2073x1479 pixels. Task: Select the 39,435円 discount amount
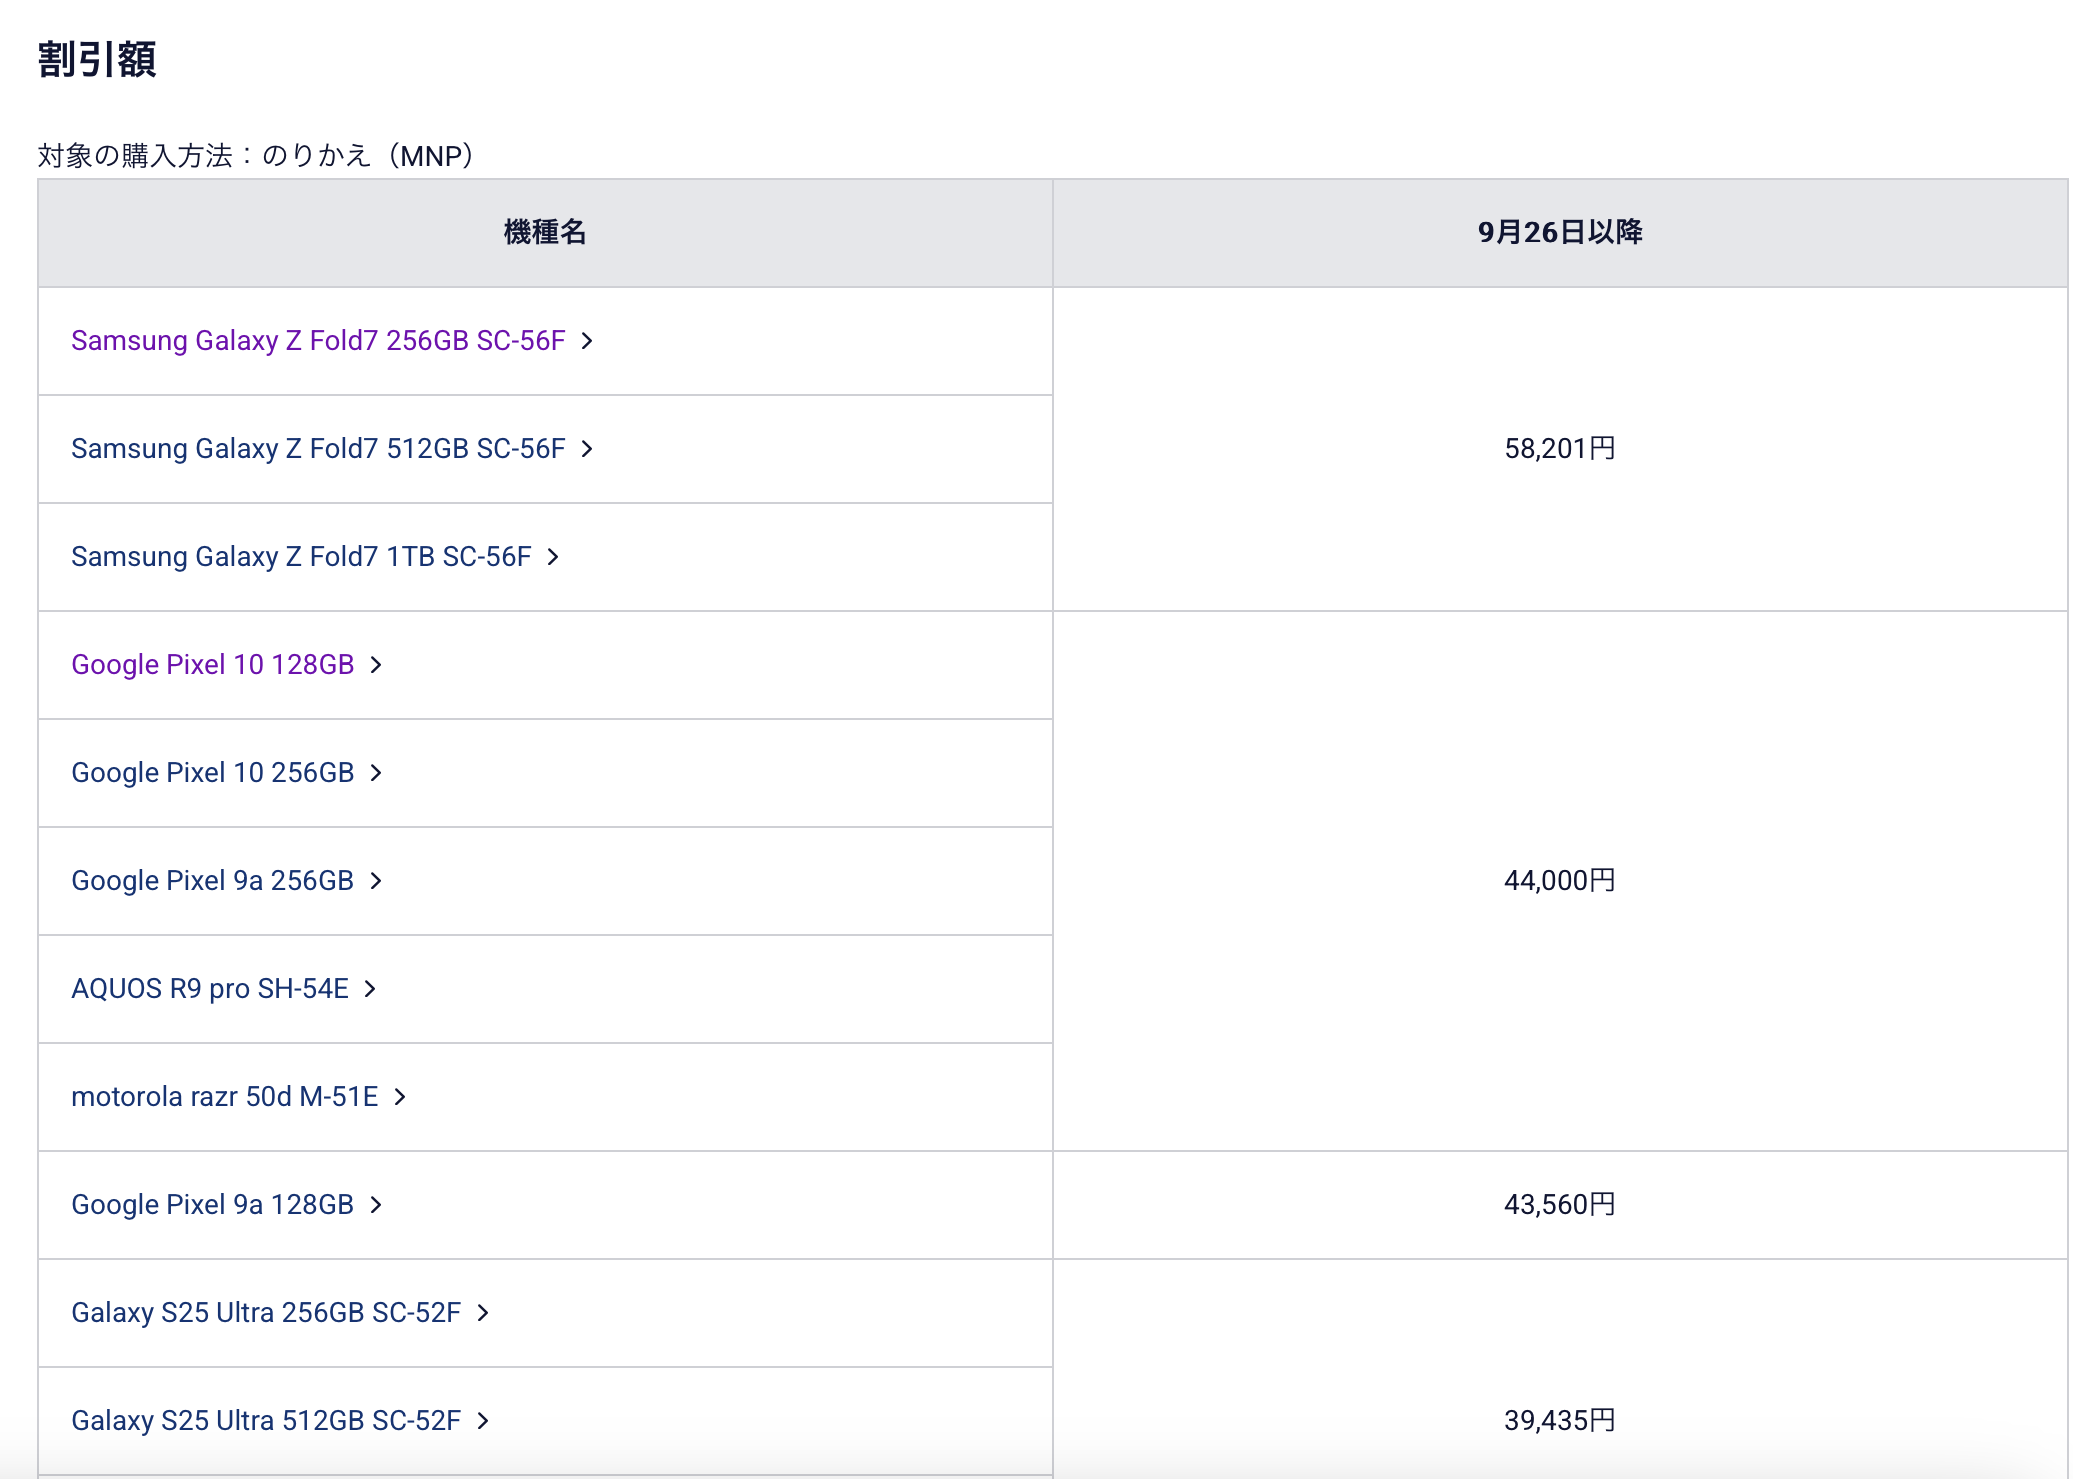point(1560,1421)
